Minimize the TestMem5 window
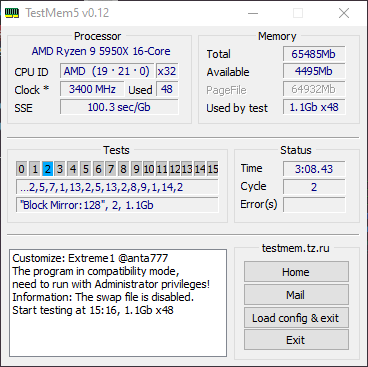 pyautogui.click(x=253, y=13)
